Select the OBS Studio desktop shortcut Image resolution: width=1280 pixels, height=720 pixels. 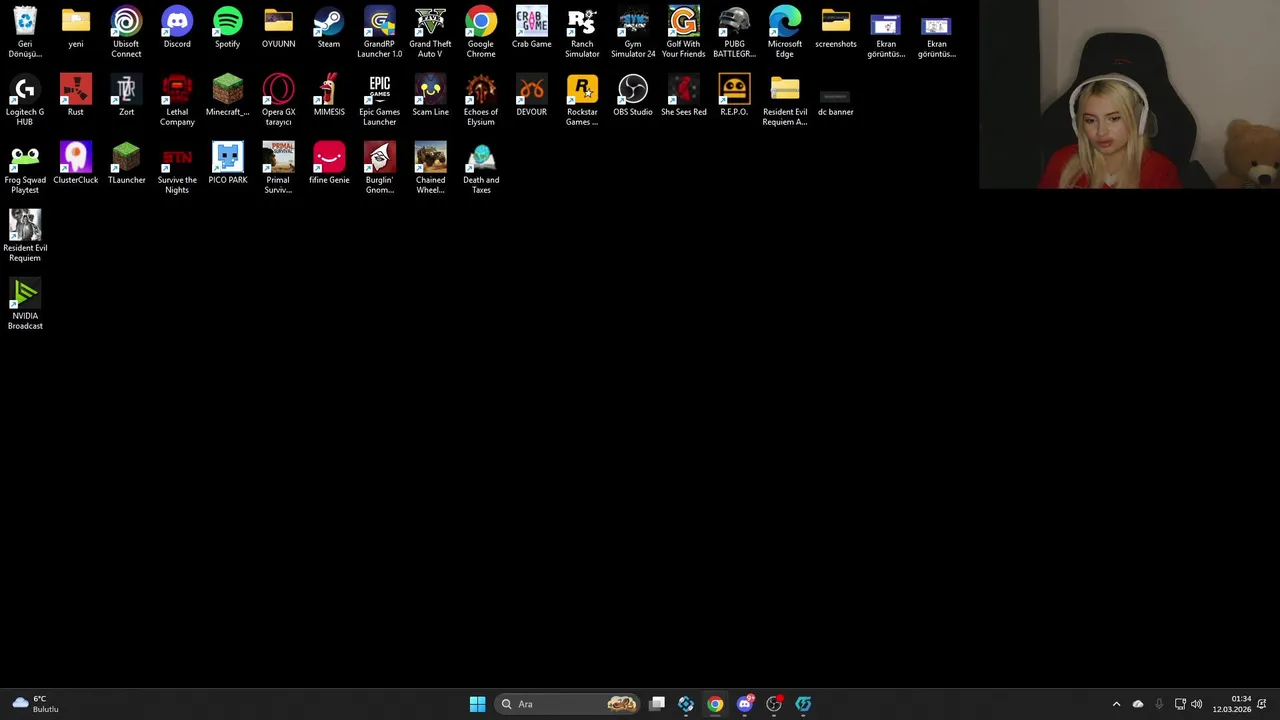[633, 96]
